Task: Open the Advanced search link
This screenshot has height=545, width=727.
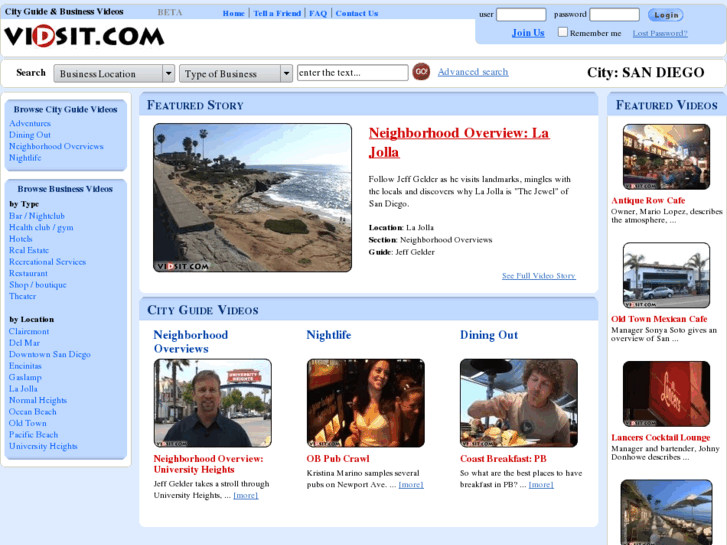Action: coord(473,72)
